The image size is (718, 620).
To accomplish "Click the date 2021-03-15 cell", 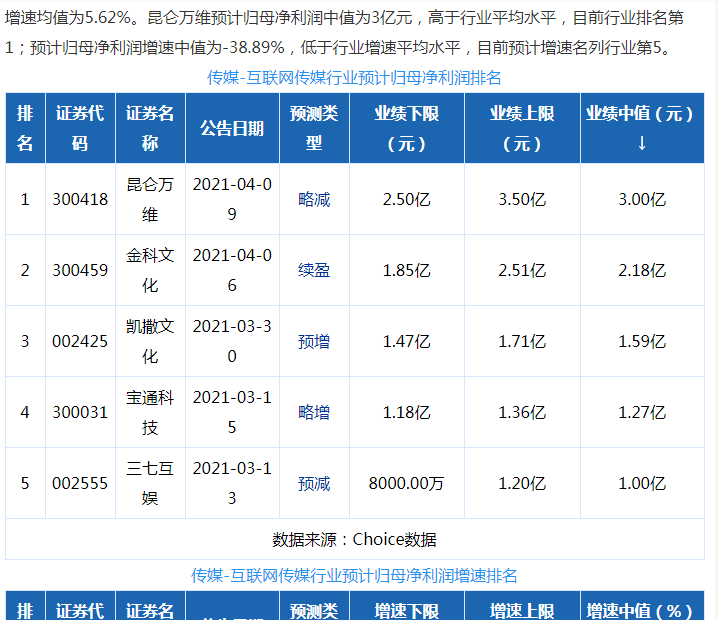I will coord(232,413).
